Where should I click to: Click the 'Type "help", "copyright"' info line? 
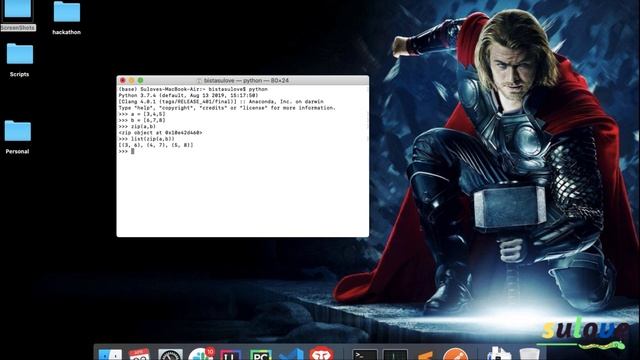[227, 108]
